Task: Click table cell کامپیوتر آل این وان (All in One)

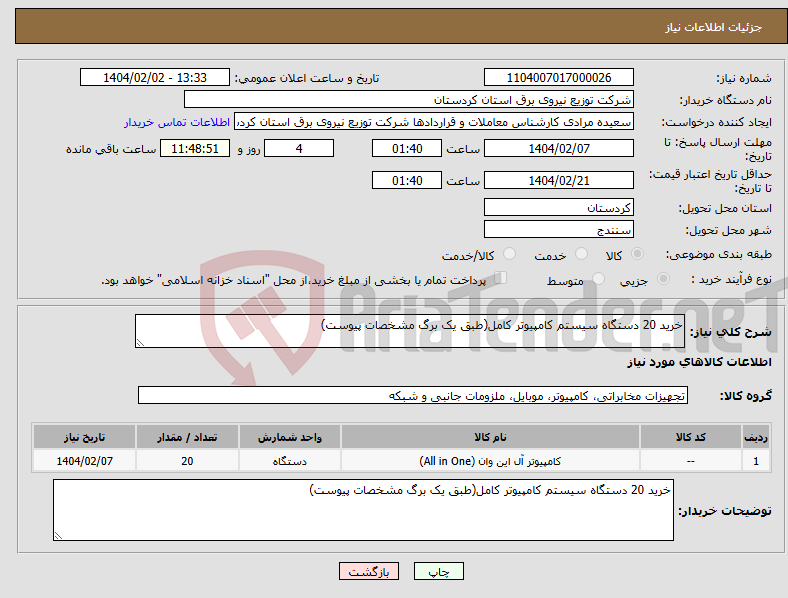Action: [490, 461]
